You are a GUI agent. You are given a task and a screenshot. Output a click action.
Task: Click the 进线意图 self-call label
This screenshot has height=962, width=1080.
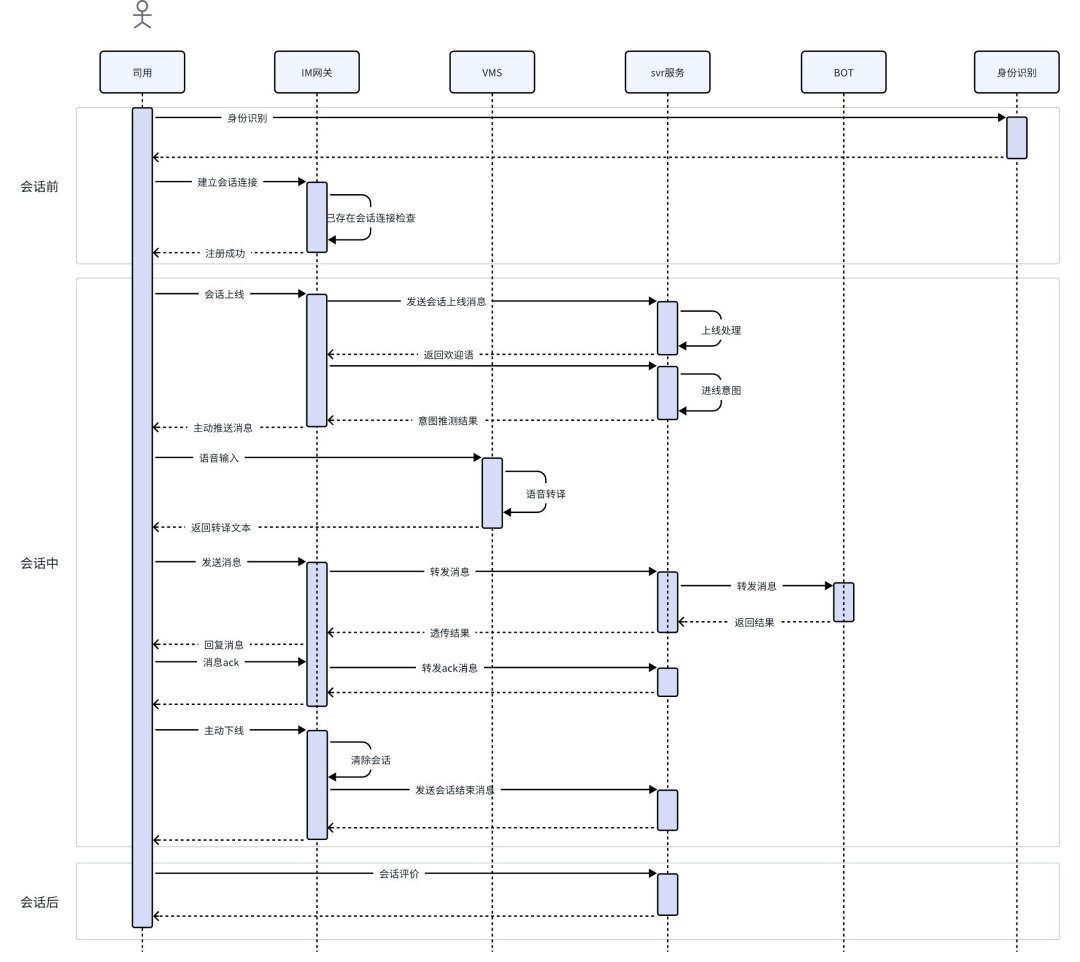click(721, 390)
